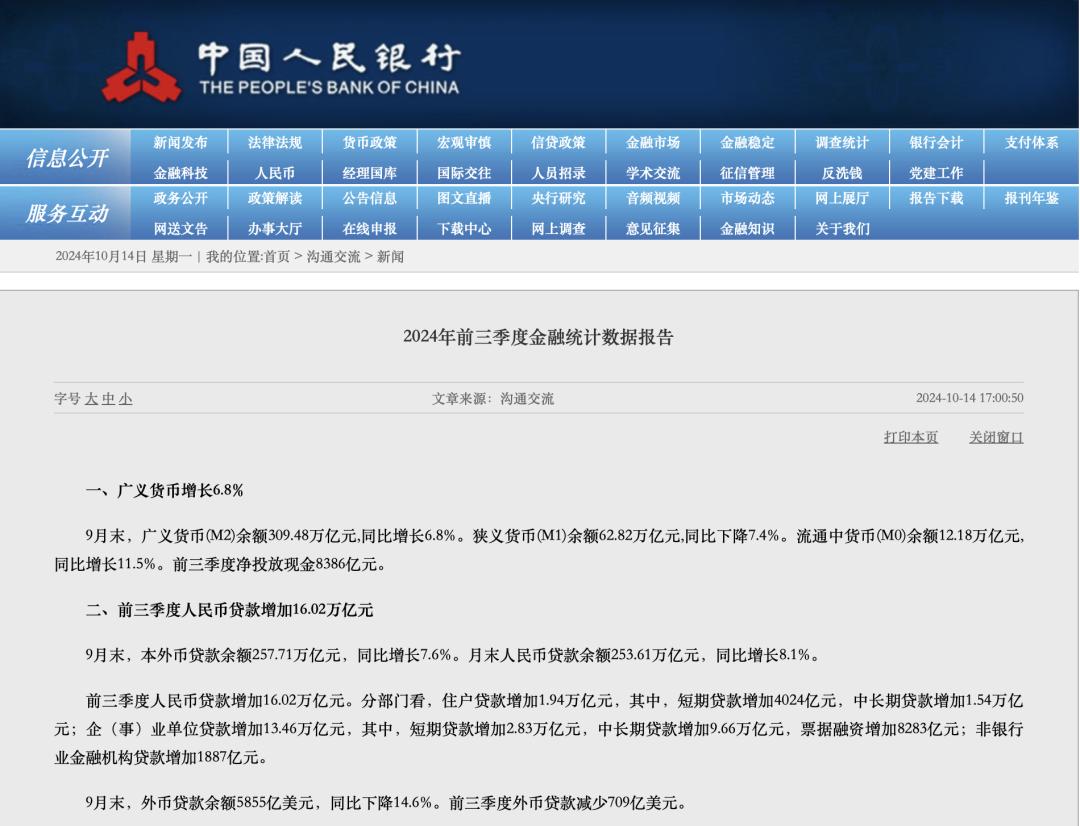The height and width of the screenshot is (826, 1080).
Task: Click the 信息公开 section header
Action: pyautogui.click(x=67, y=158)
